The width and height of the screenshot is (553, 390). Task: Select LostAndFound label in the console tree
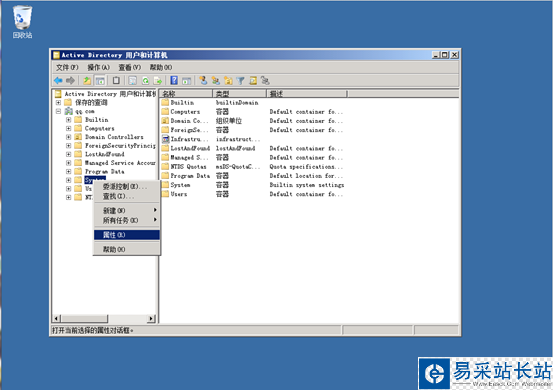coord(104,154)
